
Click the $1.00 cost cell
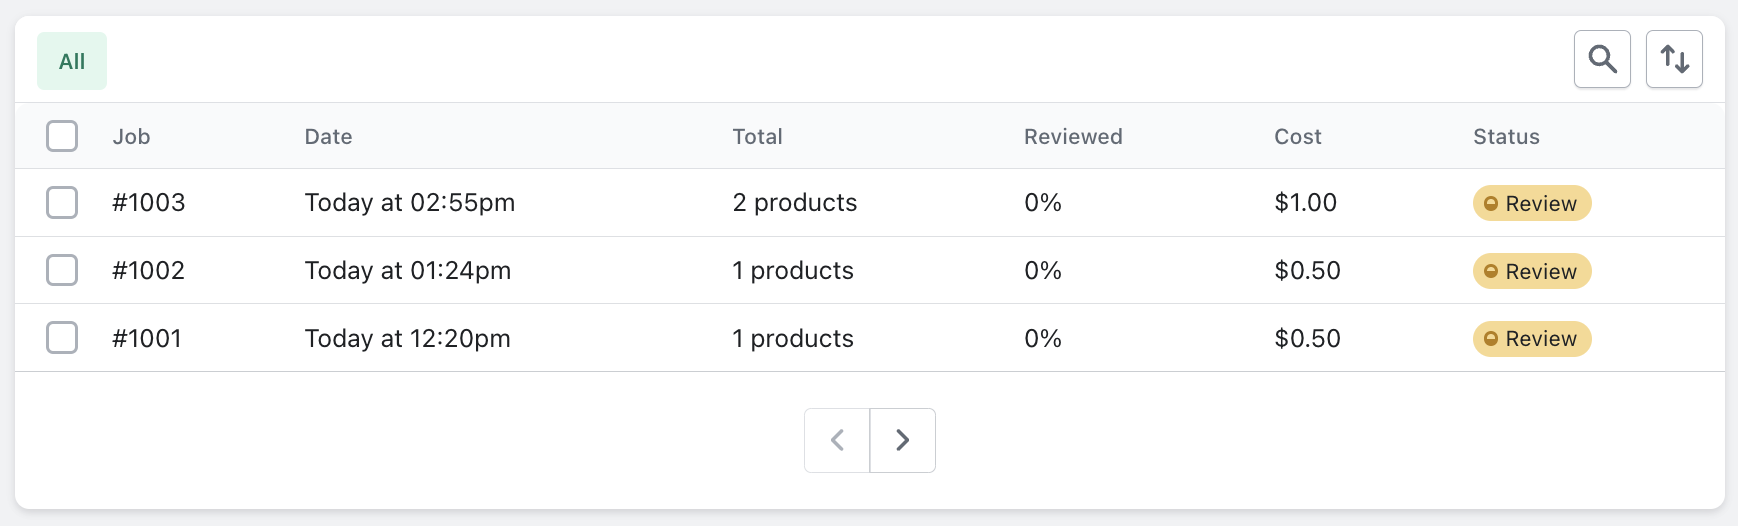(x=1305, y=203)
